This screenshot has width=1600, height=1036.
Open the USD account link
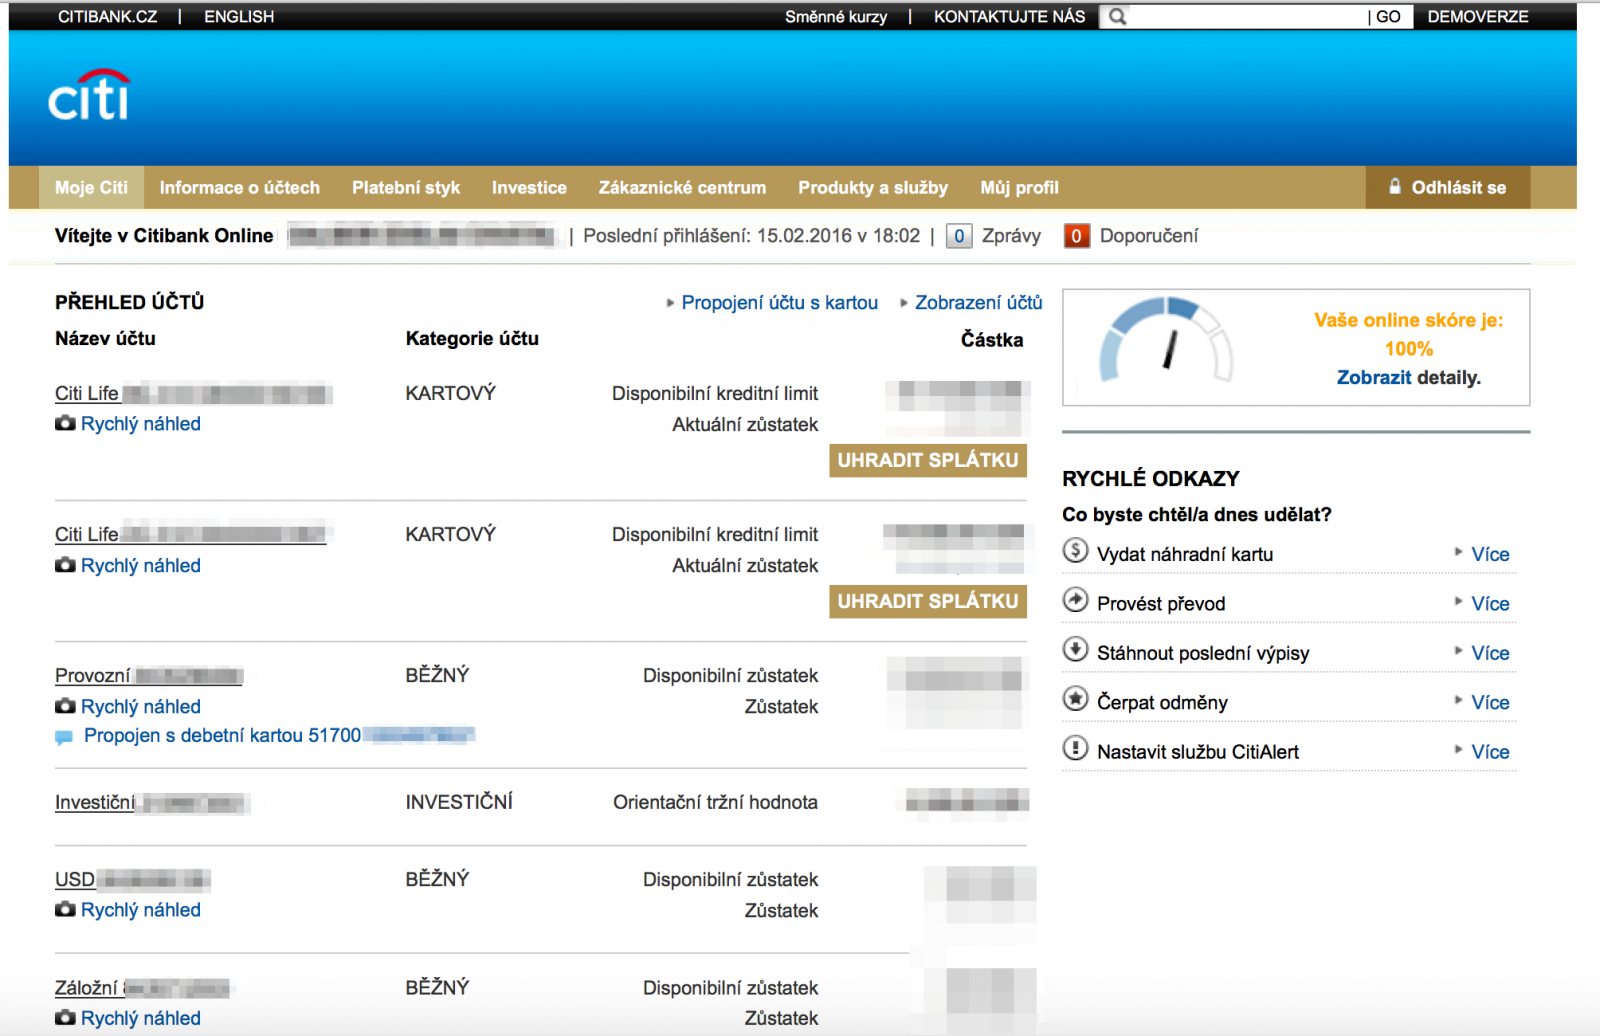point(132,880)
